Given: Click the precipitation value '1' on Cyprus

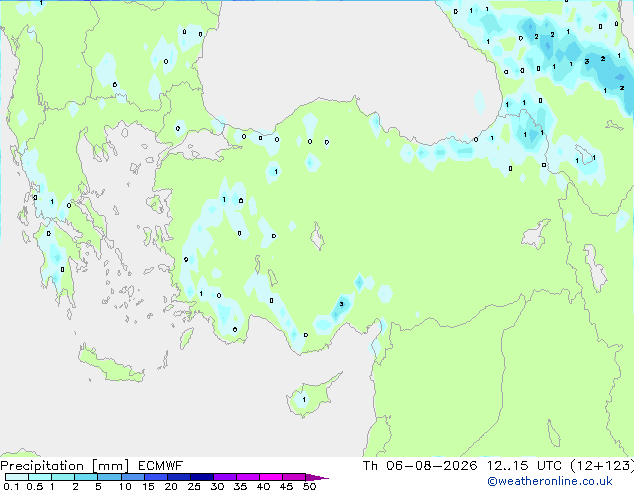Looking at the screenshot, I should [304, 399].
